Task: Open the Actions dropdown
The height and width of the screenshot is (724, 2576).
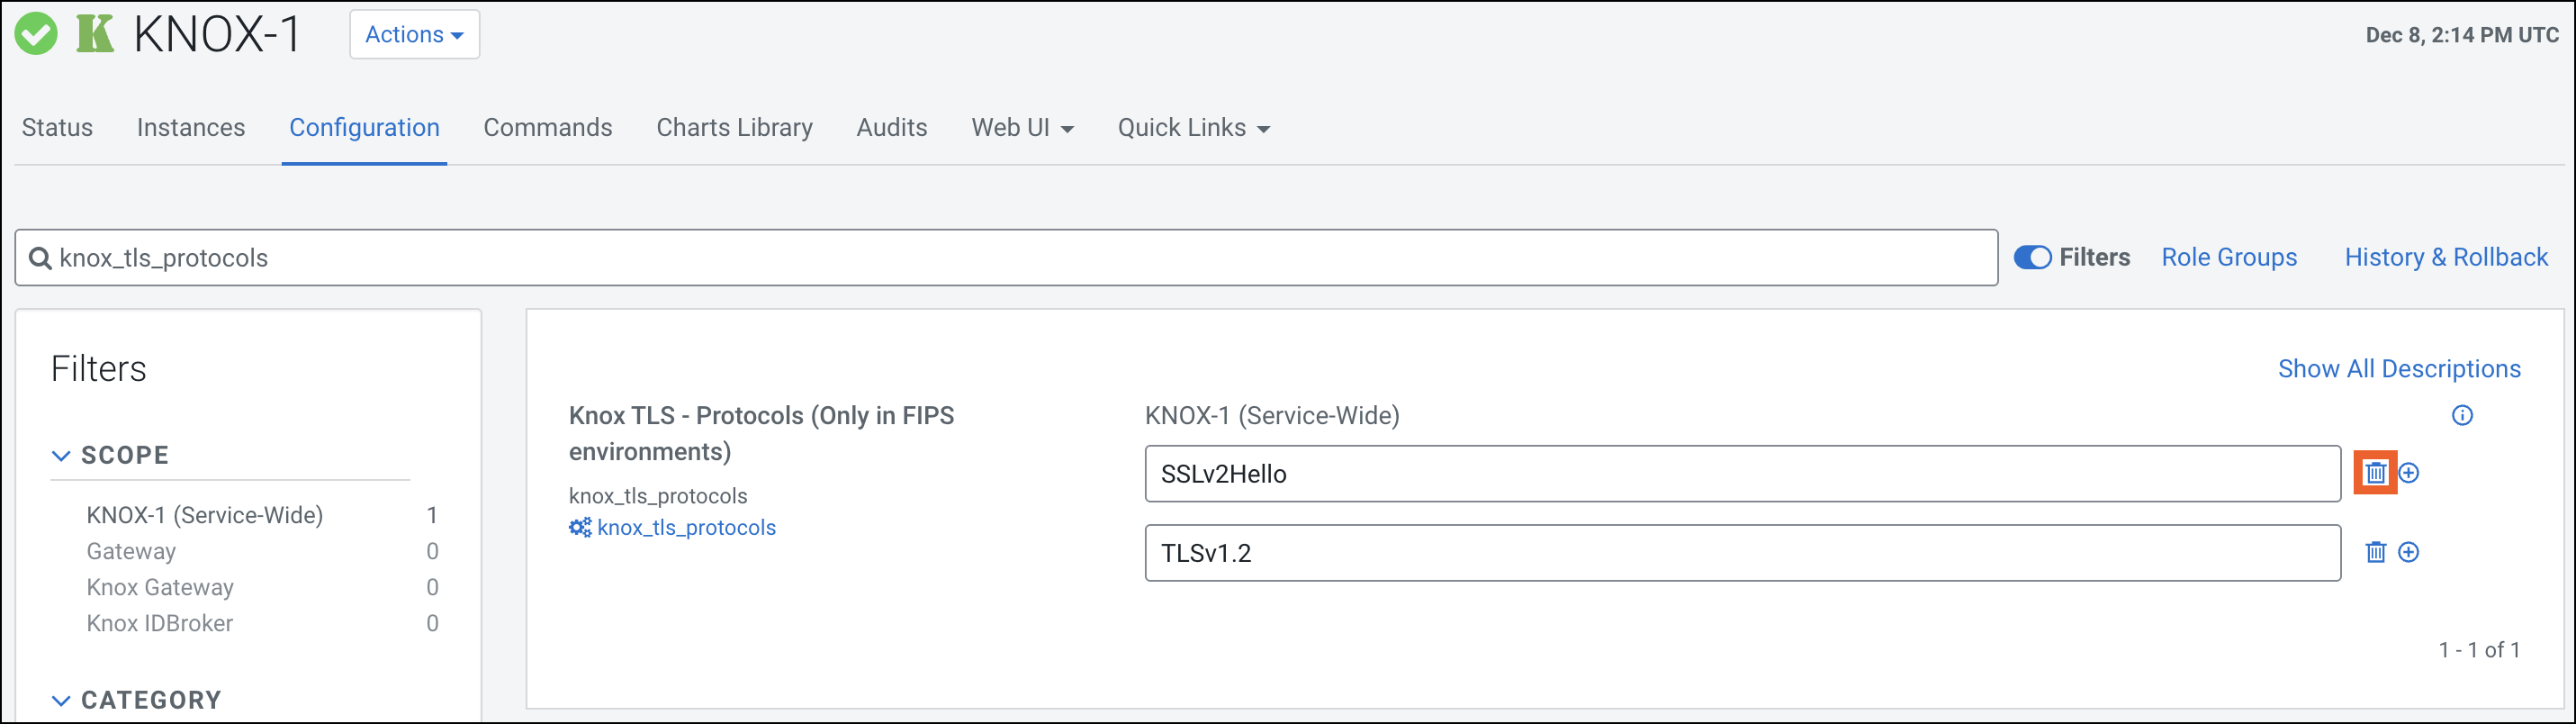Action: 414,35
